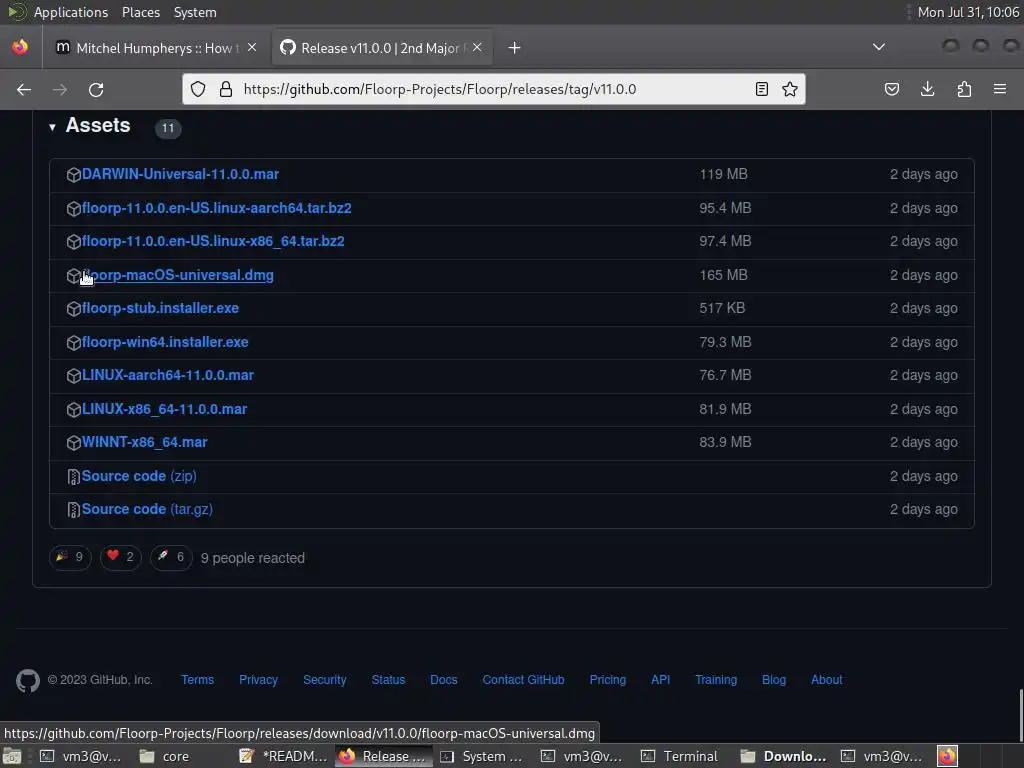Download LINUX-x86_64-11.0.0.mar

pos(164,409)
